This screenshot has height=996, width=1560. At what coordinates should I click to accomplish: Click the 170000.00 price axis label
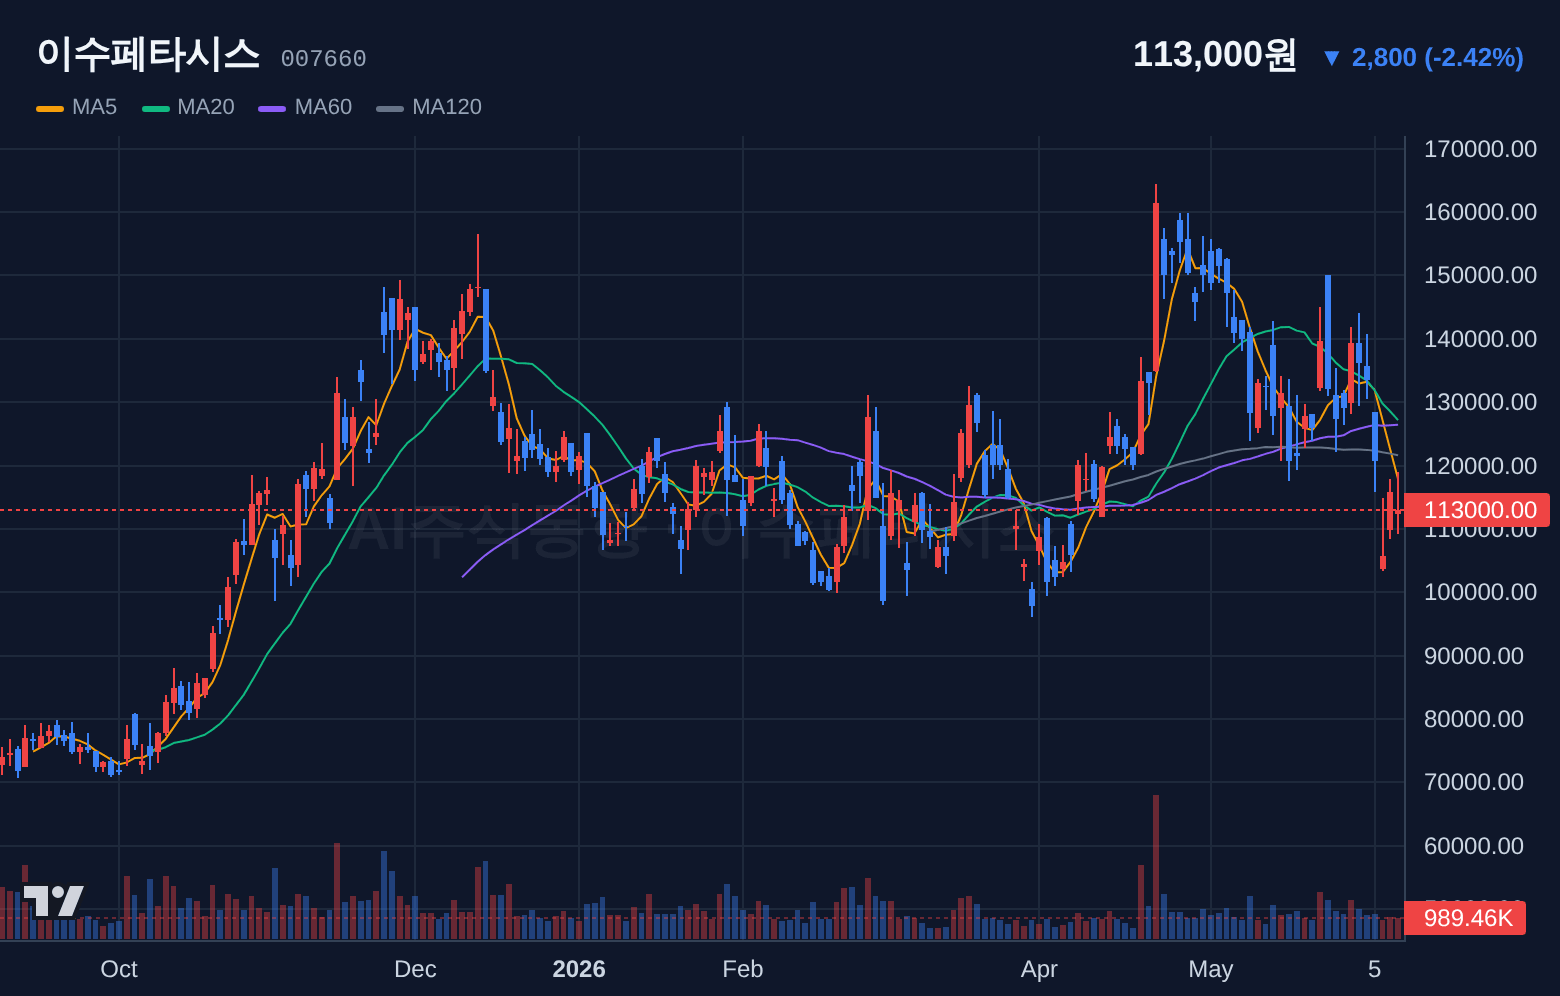tap(1480, 149)
